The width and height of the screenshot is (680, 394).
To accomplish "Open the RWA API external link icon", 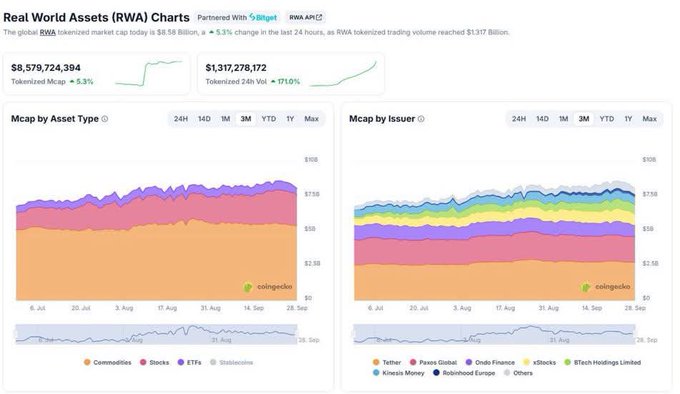I will point(319,17).
